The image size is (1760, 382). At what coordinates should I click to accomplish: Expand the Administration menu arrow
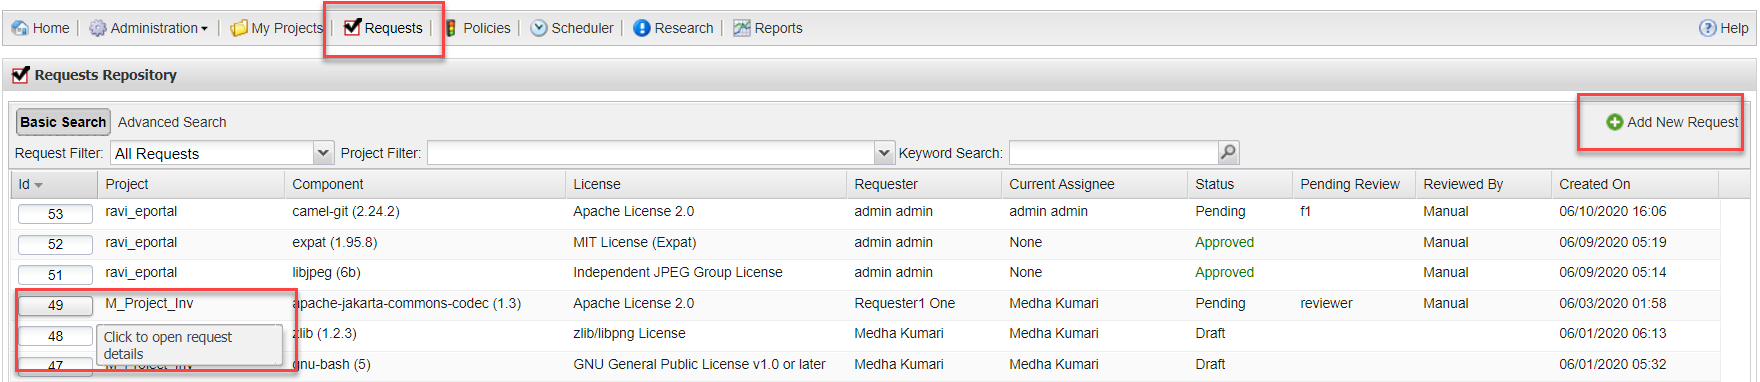(x=204, y=29)
